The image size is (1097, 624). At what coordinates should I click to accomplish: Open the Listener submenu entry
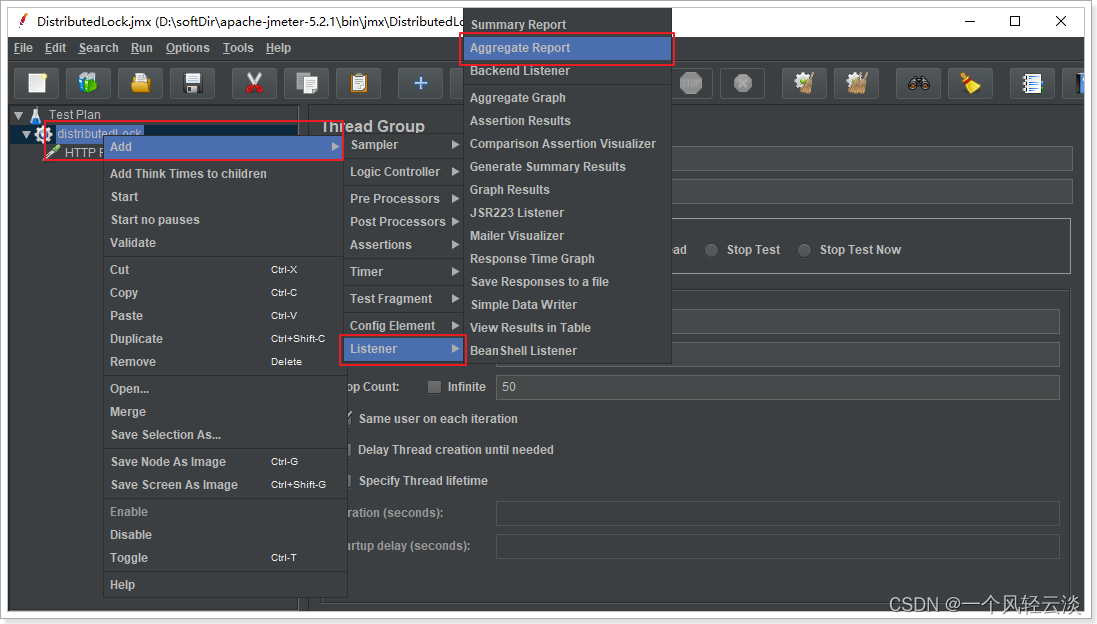click(403, 349)
